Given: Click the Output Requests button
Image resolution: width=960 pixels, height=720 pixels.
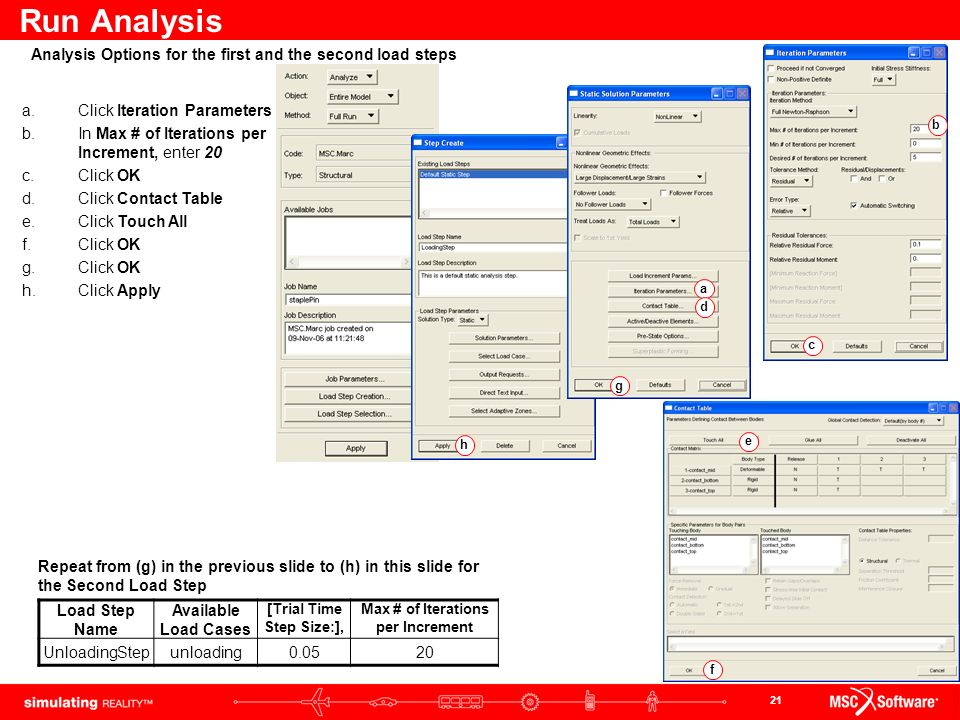Looking at the screenshot, I should [x=504, y=375].
